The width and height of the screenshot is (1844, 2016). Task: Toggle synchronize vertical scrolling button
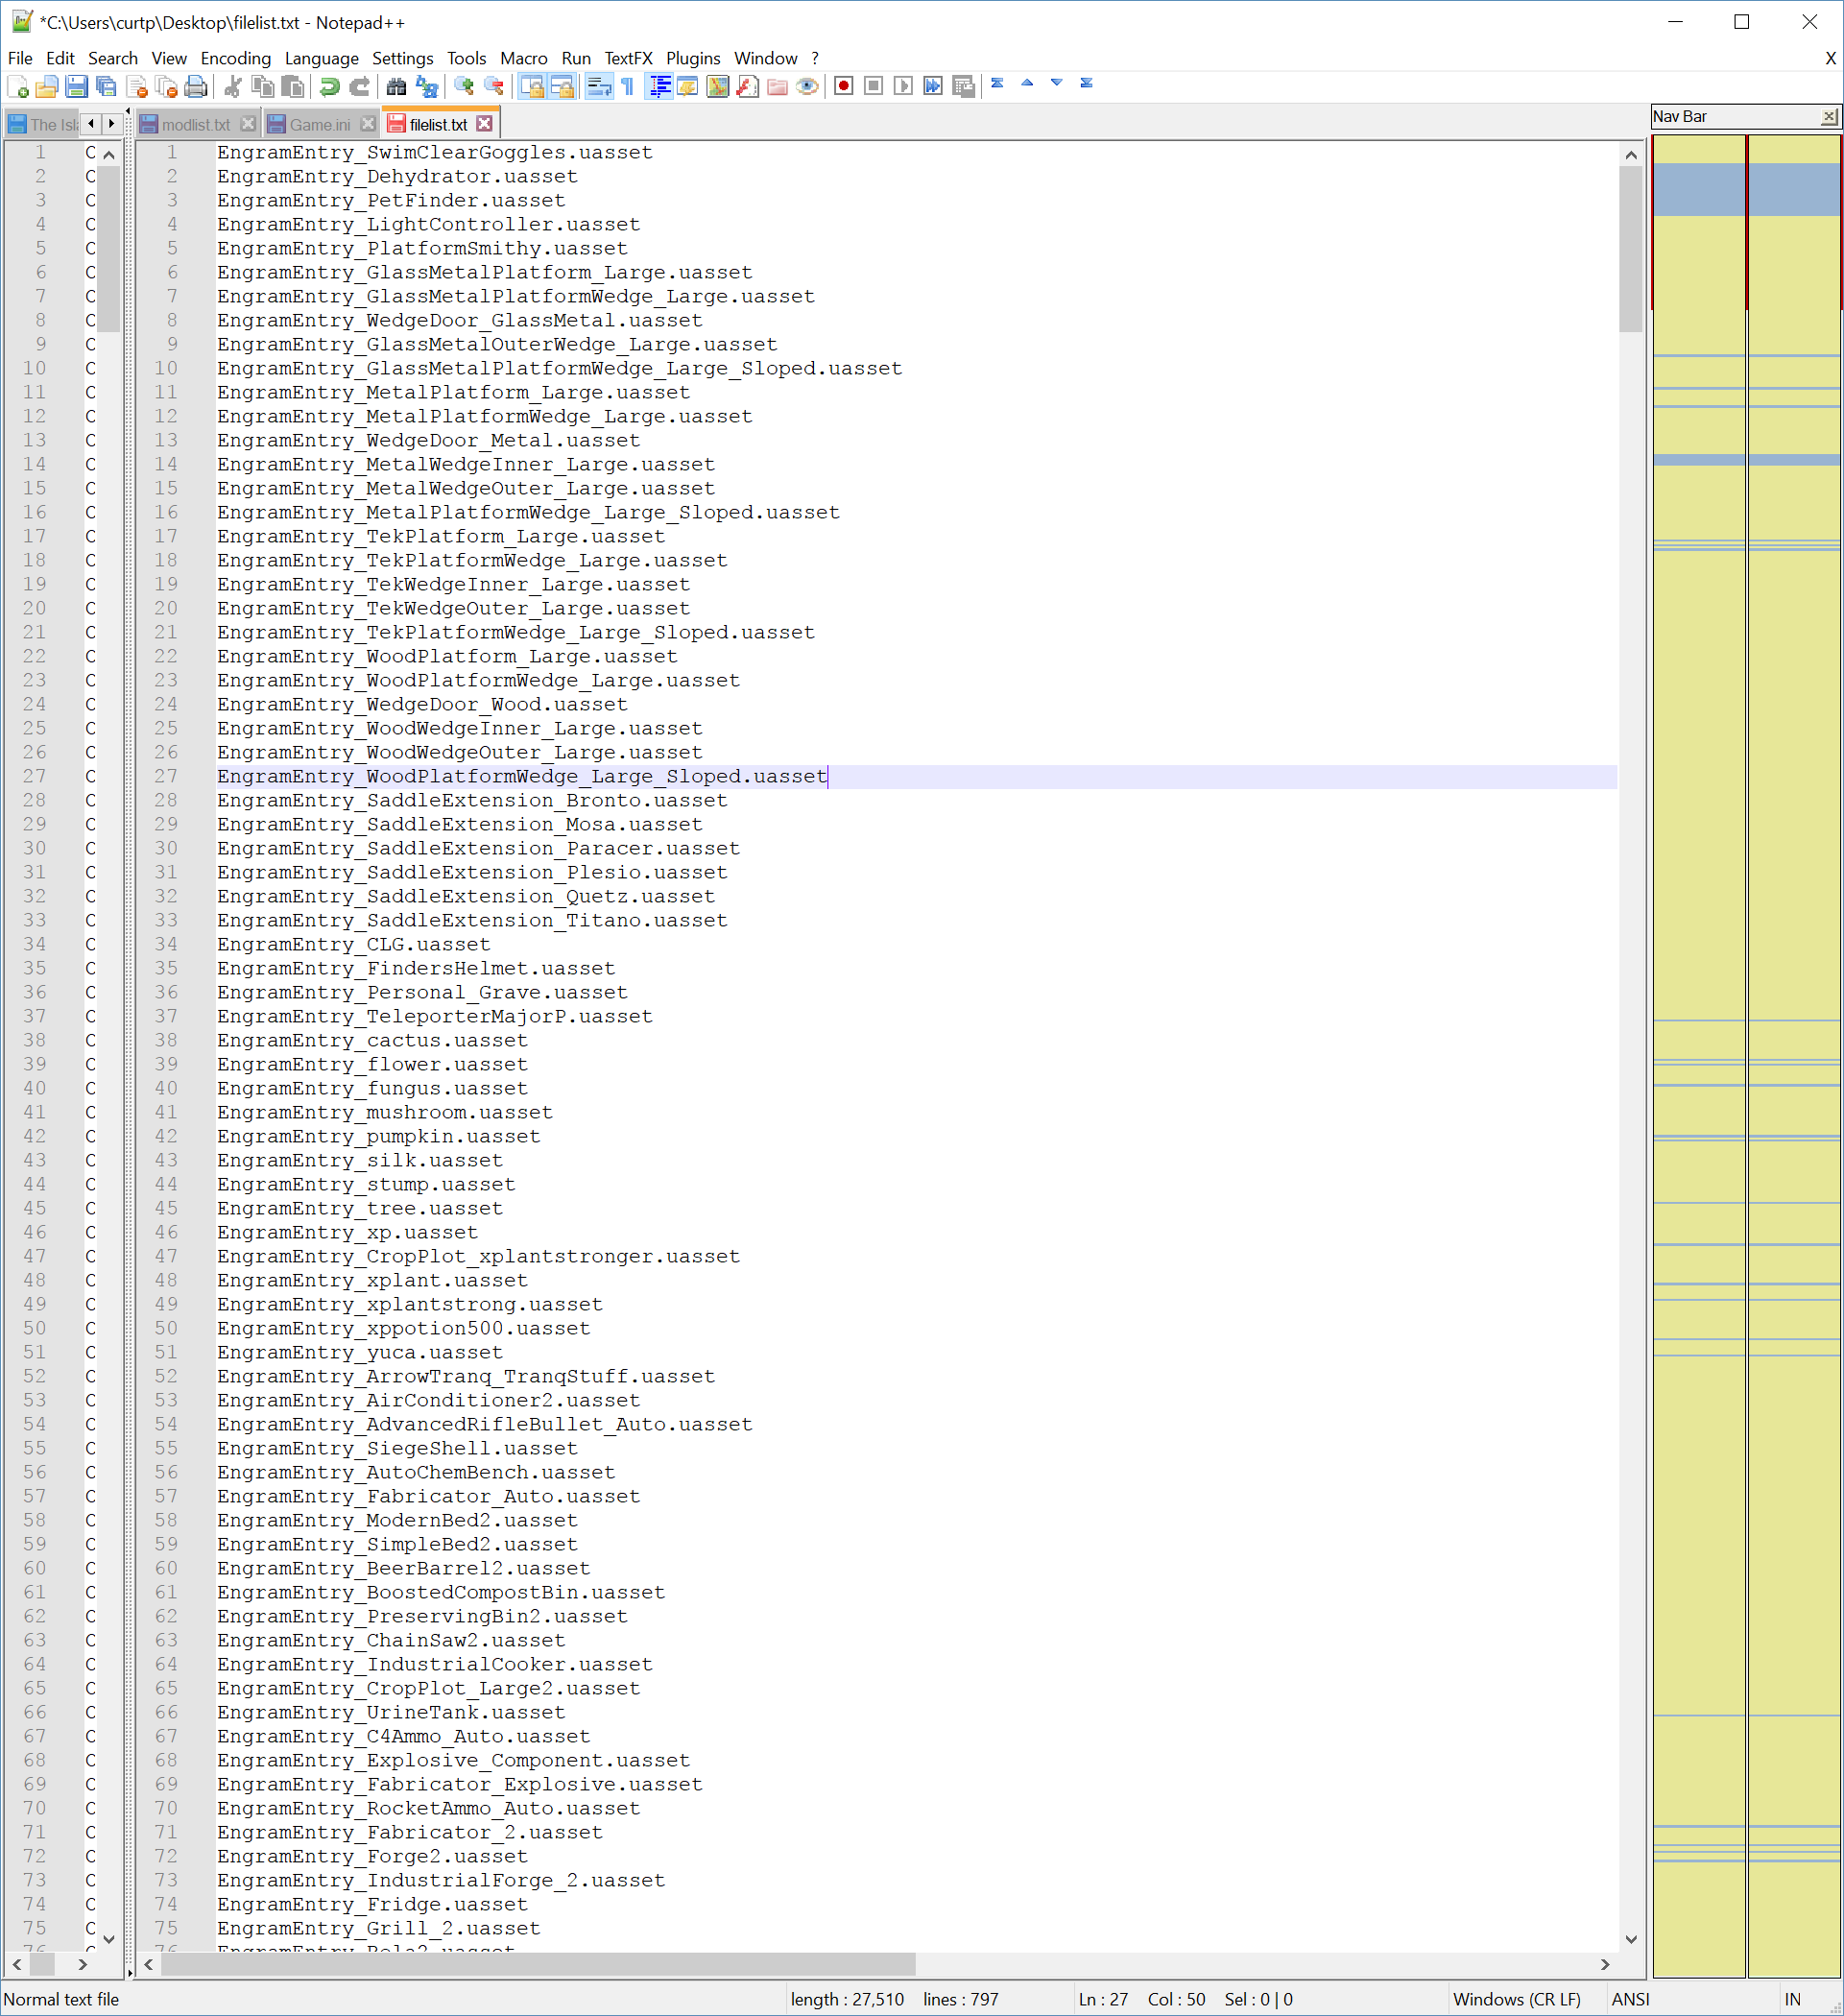pos(532,86)
